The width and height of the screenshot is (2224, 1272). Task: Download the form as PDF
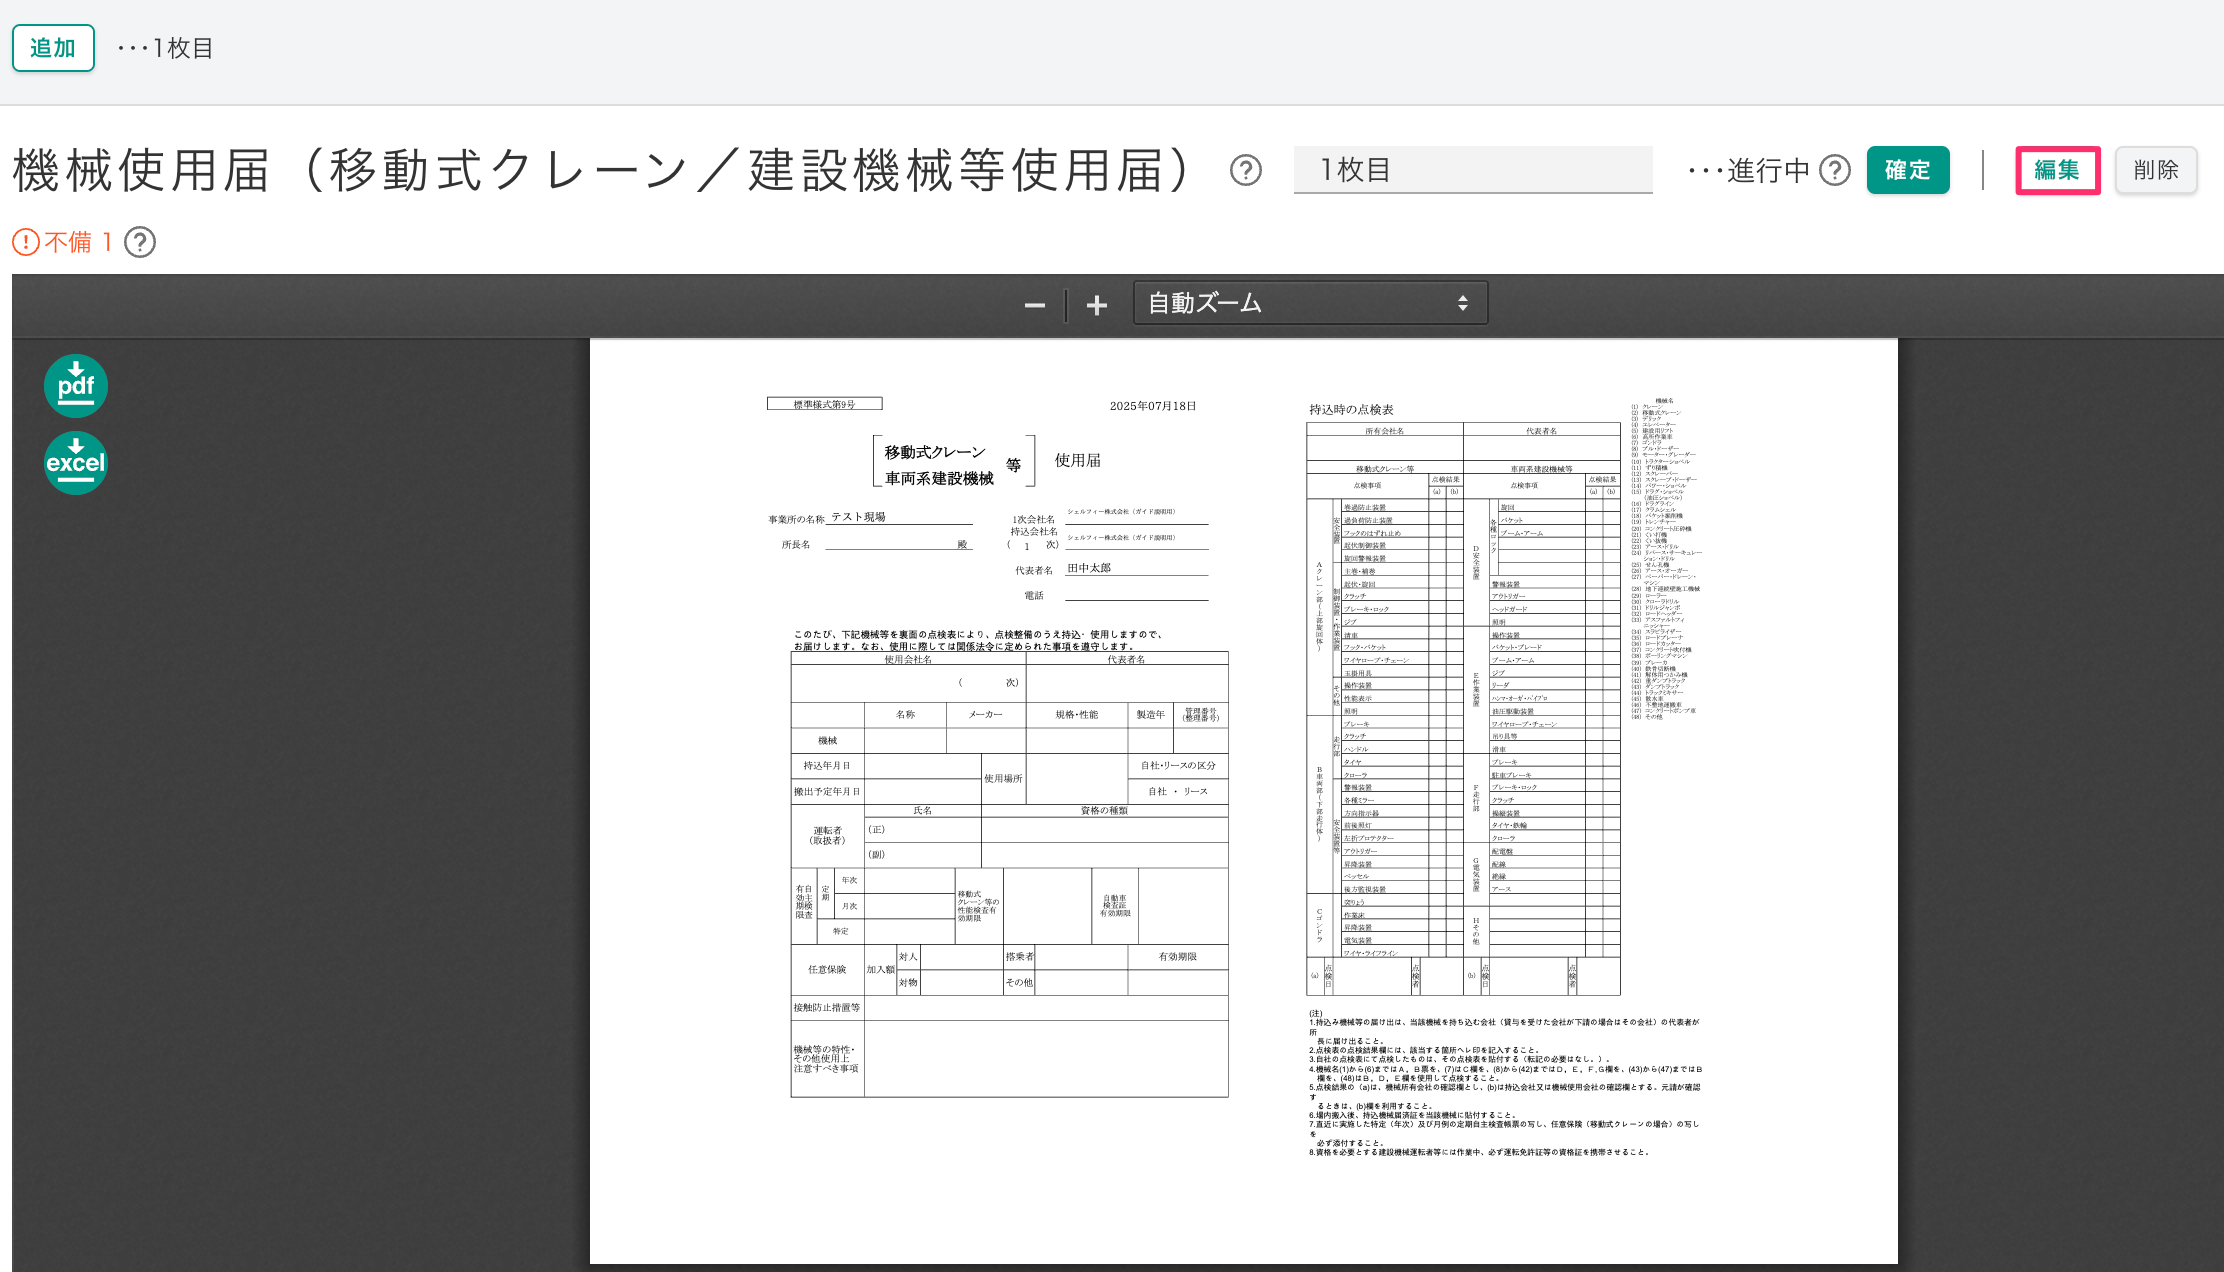click(x=76, y=386)
